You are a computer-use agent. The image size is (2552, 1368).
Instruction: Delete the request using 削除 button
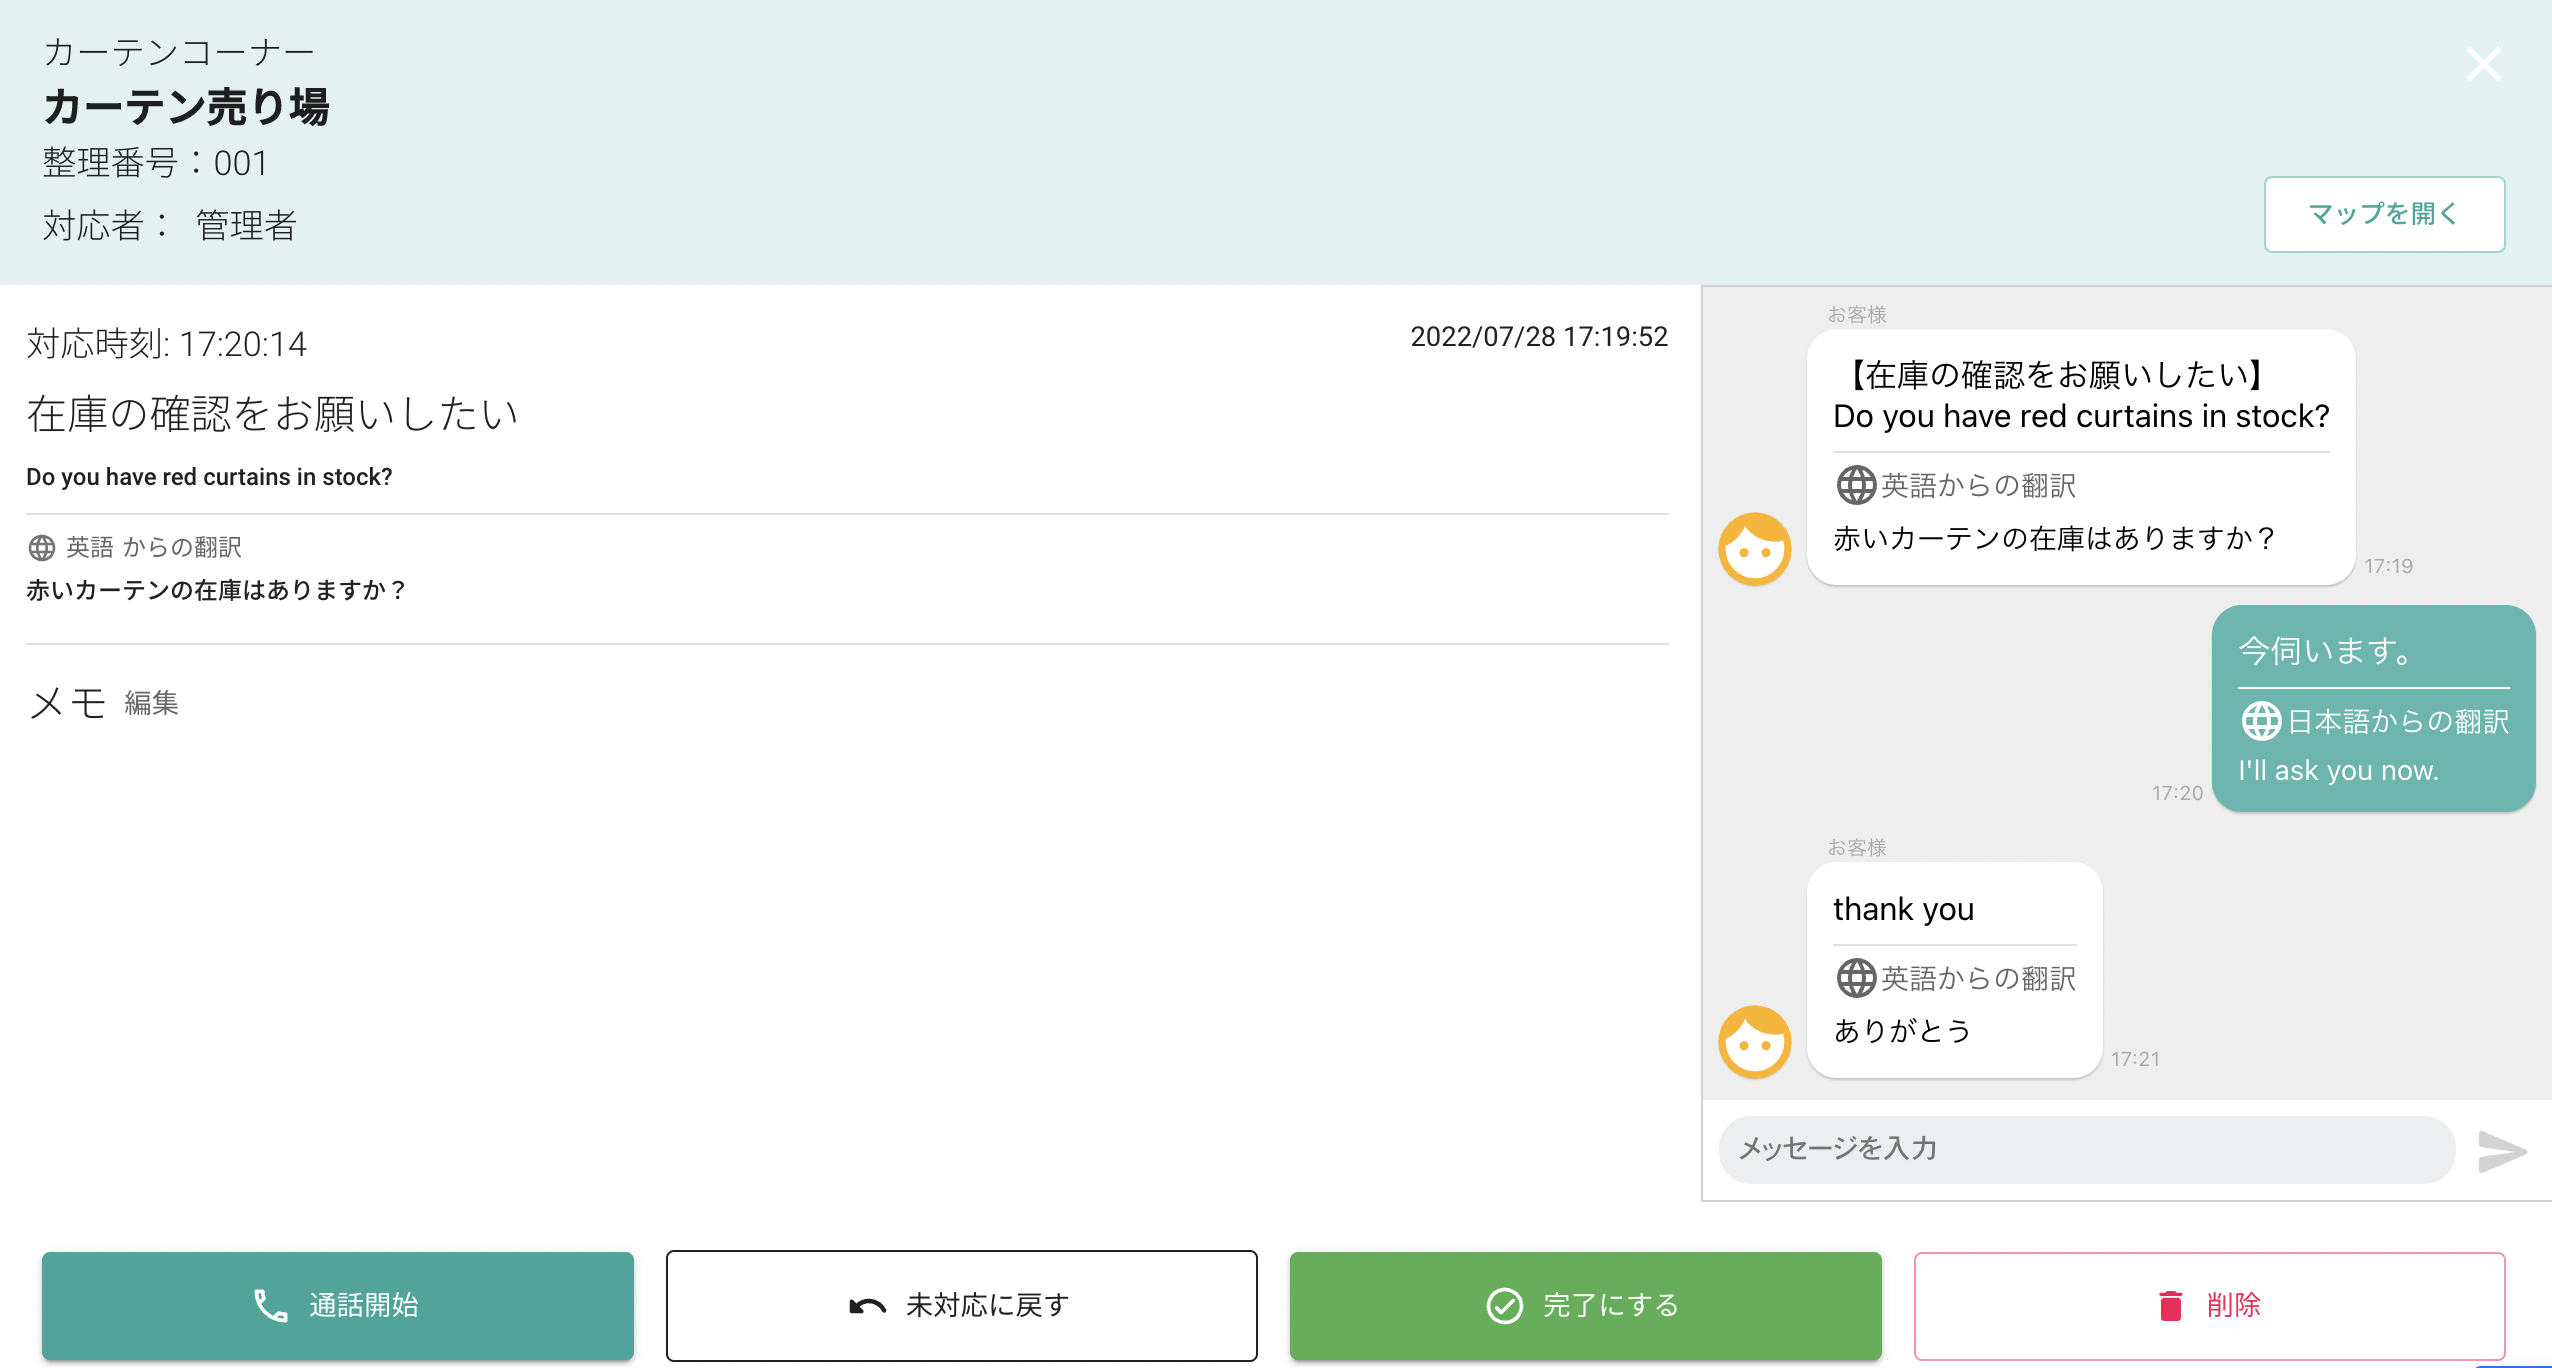[2209, 1305]
